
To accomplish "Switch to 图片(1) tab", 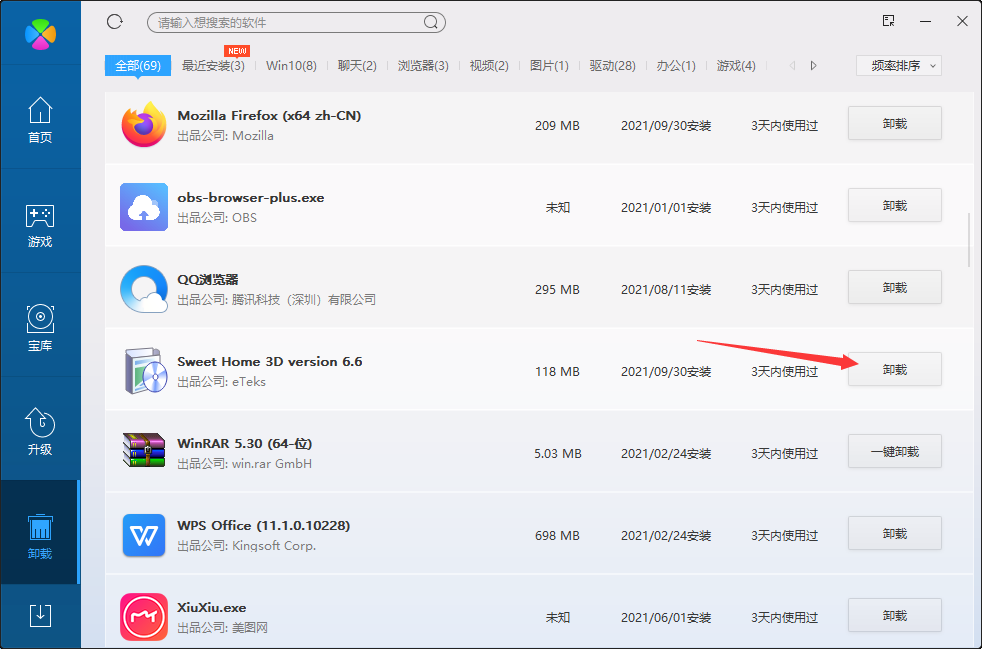I will pos(549,66).
